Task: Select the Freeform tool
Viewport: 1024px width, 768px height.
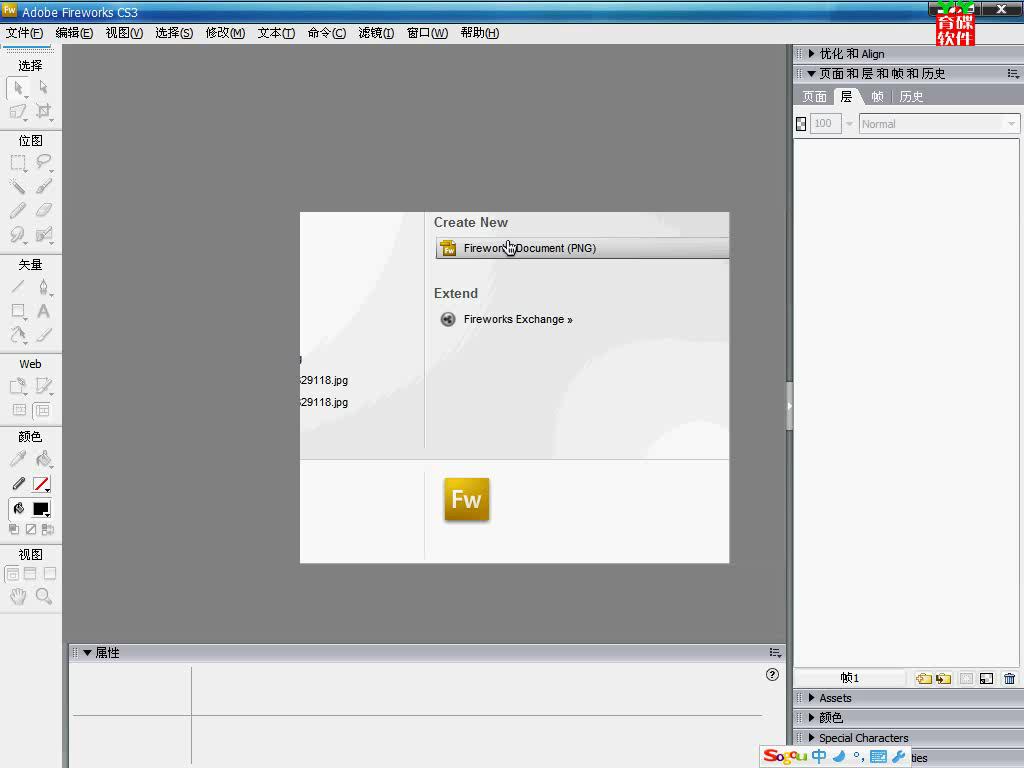Action: (18, 335)
